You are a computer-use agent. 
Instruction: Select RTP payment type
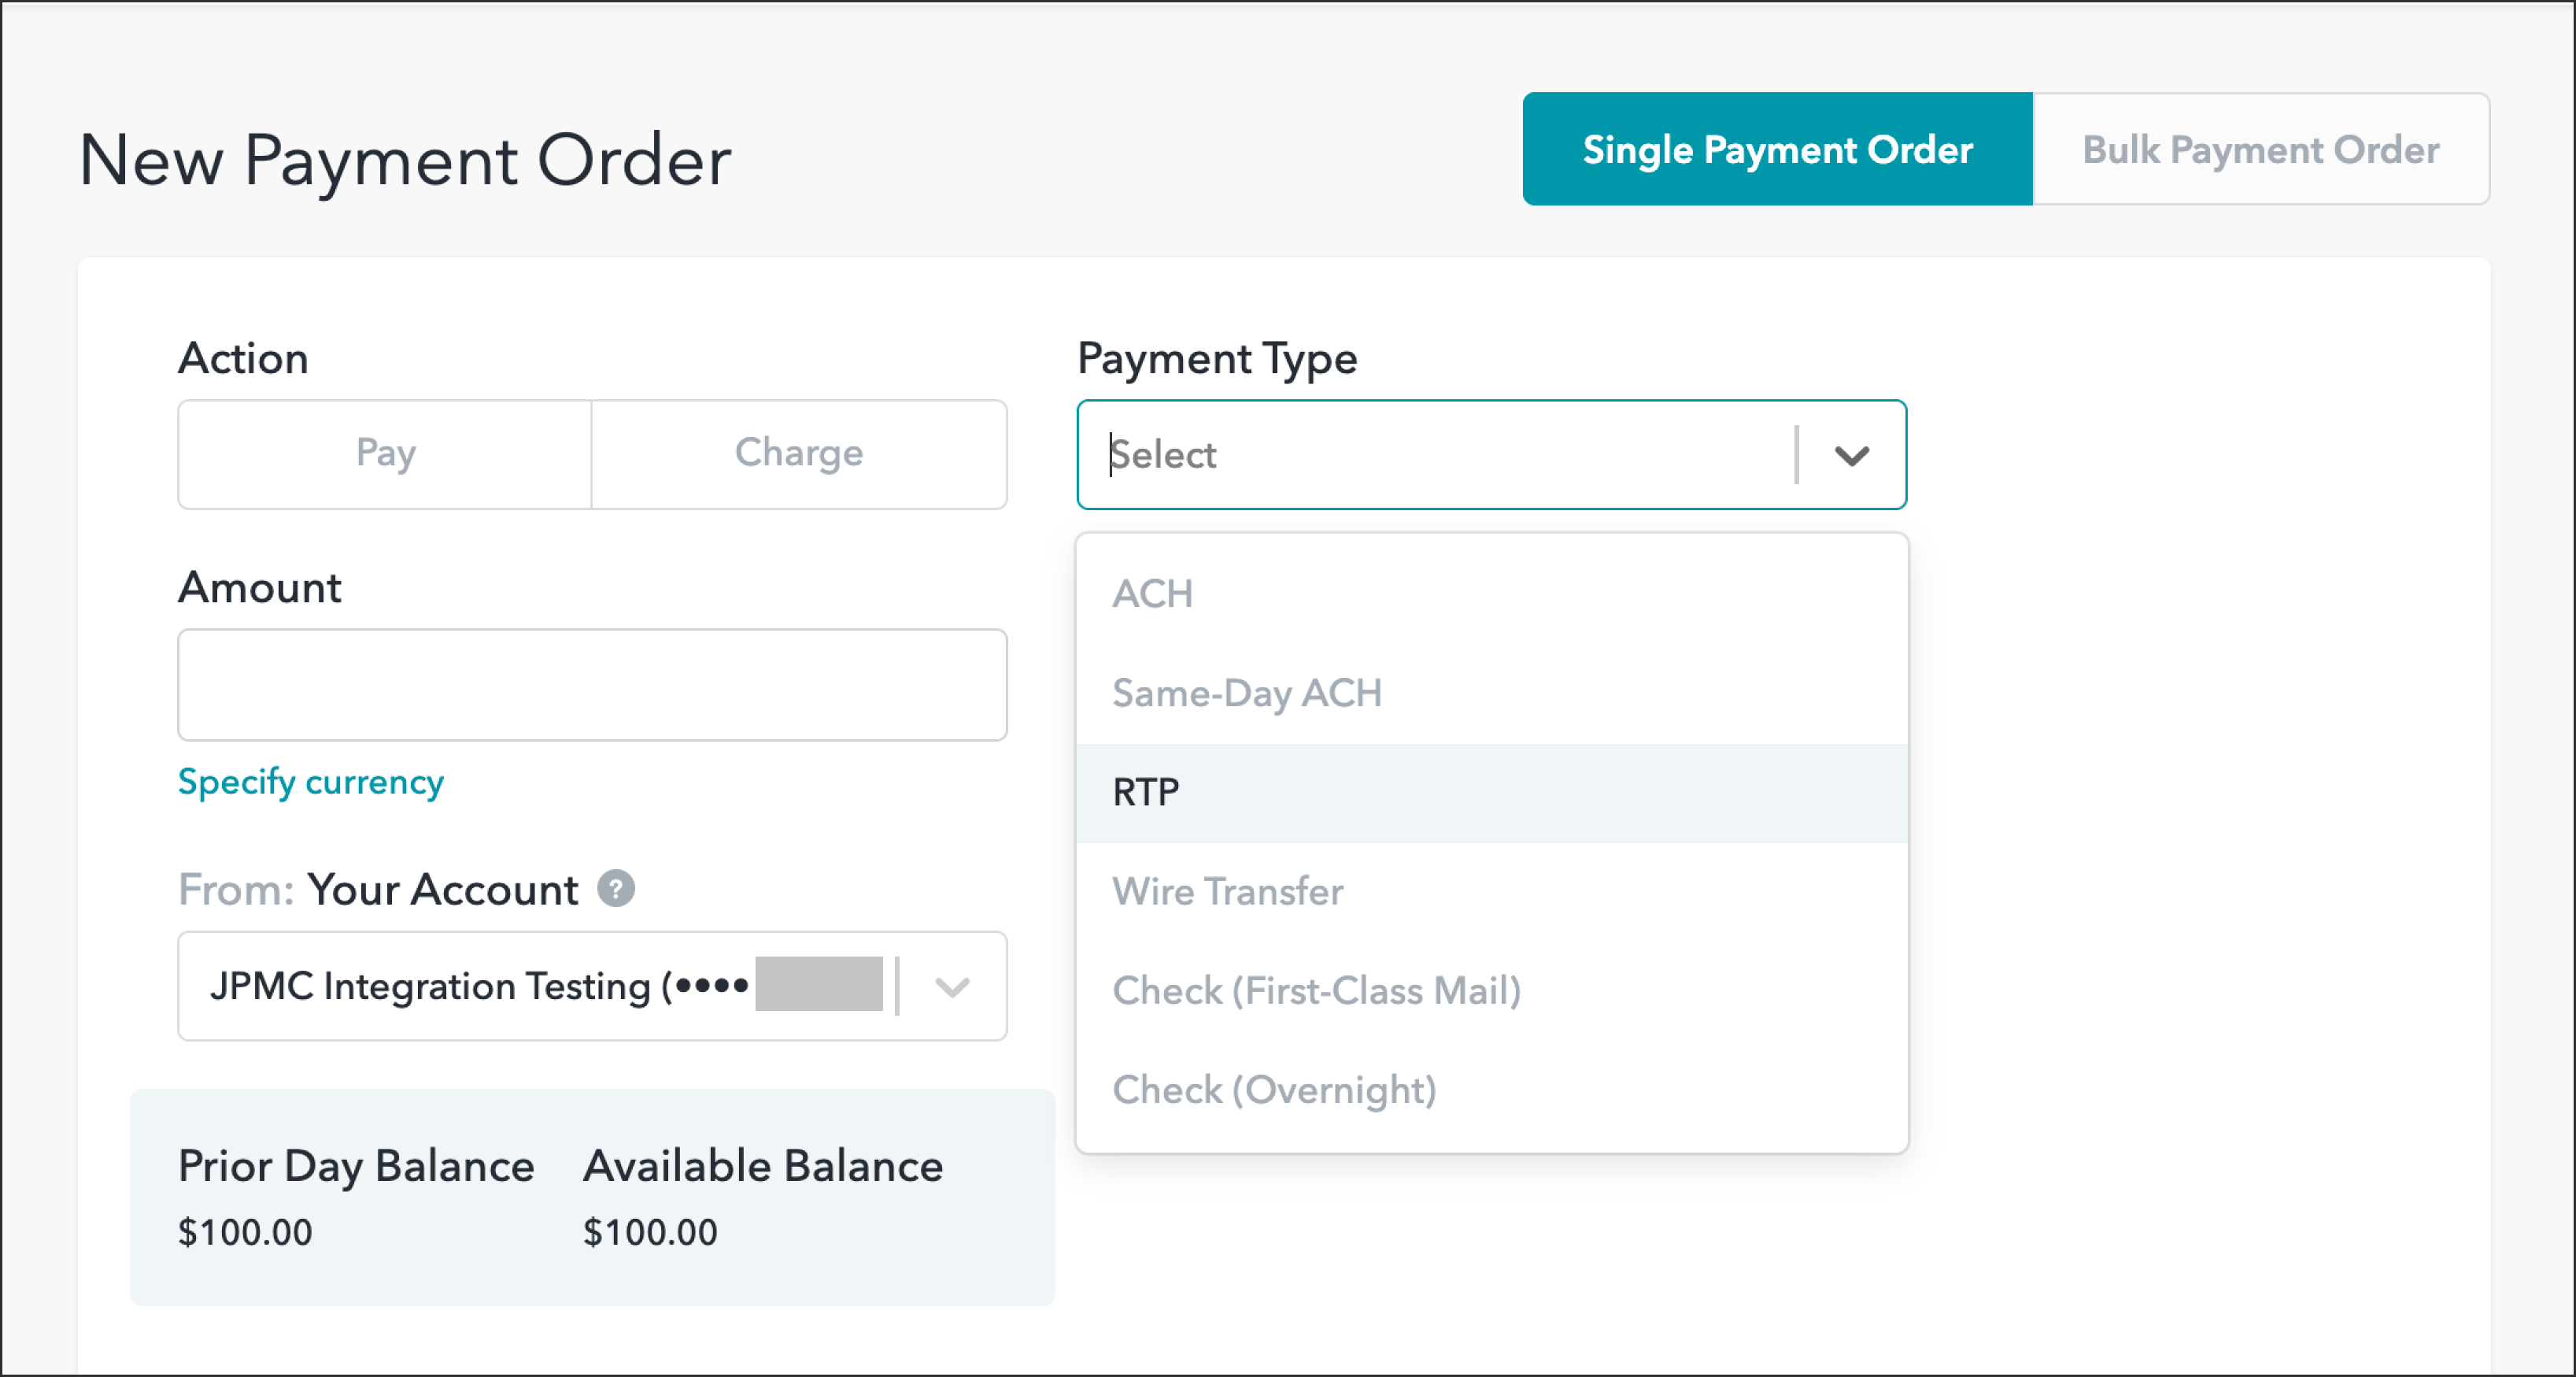click(x=1146, y=793)
